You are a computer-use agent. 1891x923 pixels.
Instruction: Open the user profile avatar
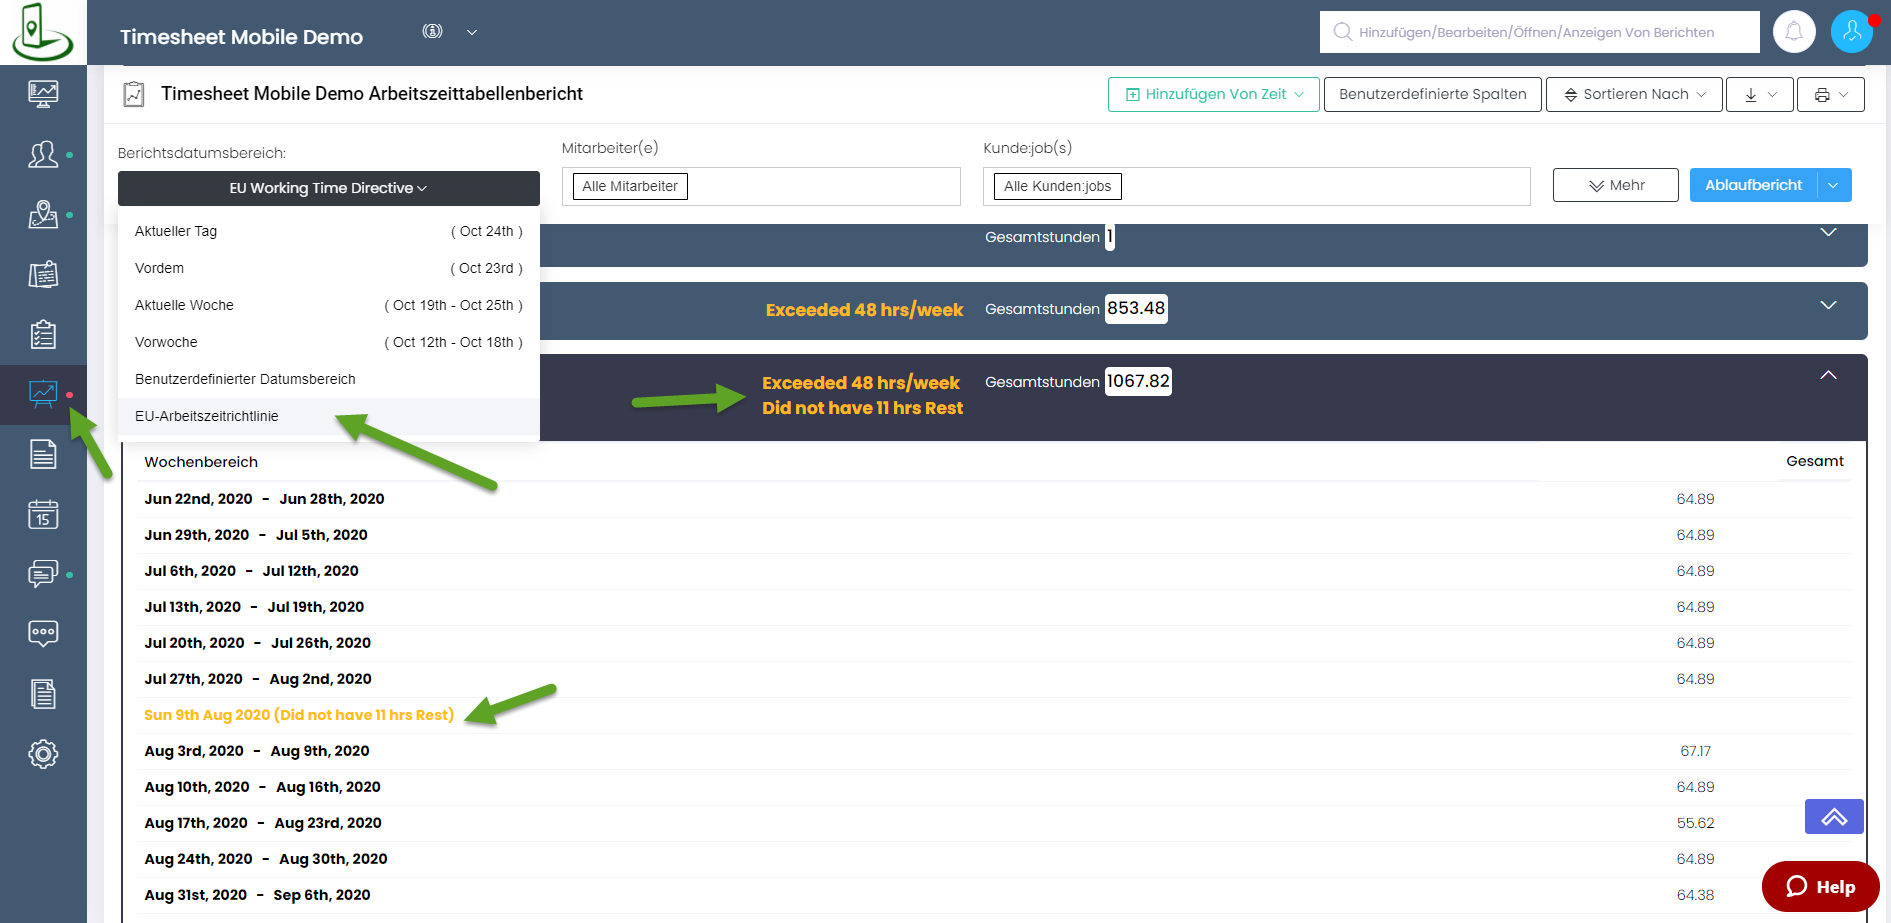coord(1851,32)
